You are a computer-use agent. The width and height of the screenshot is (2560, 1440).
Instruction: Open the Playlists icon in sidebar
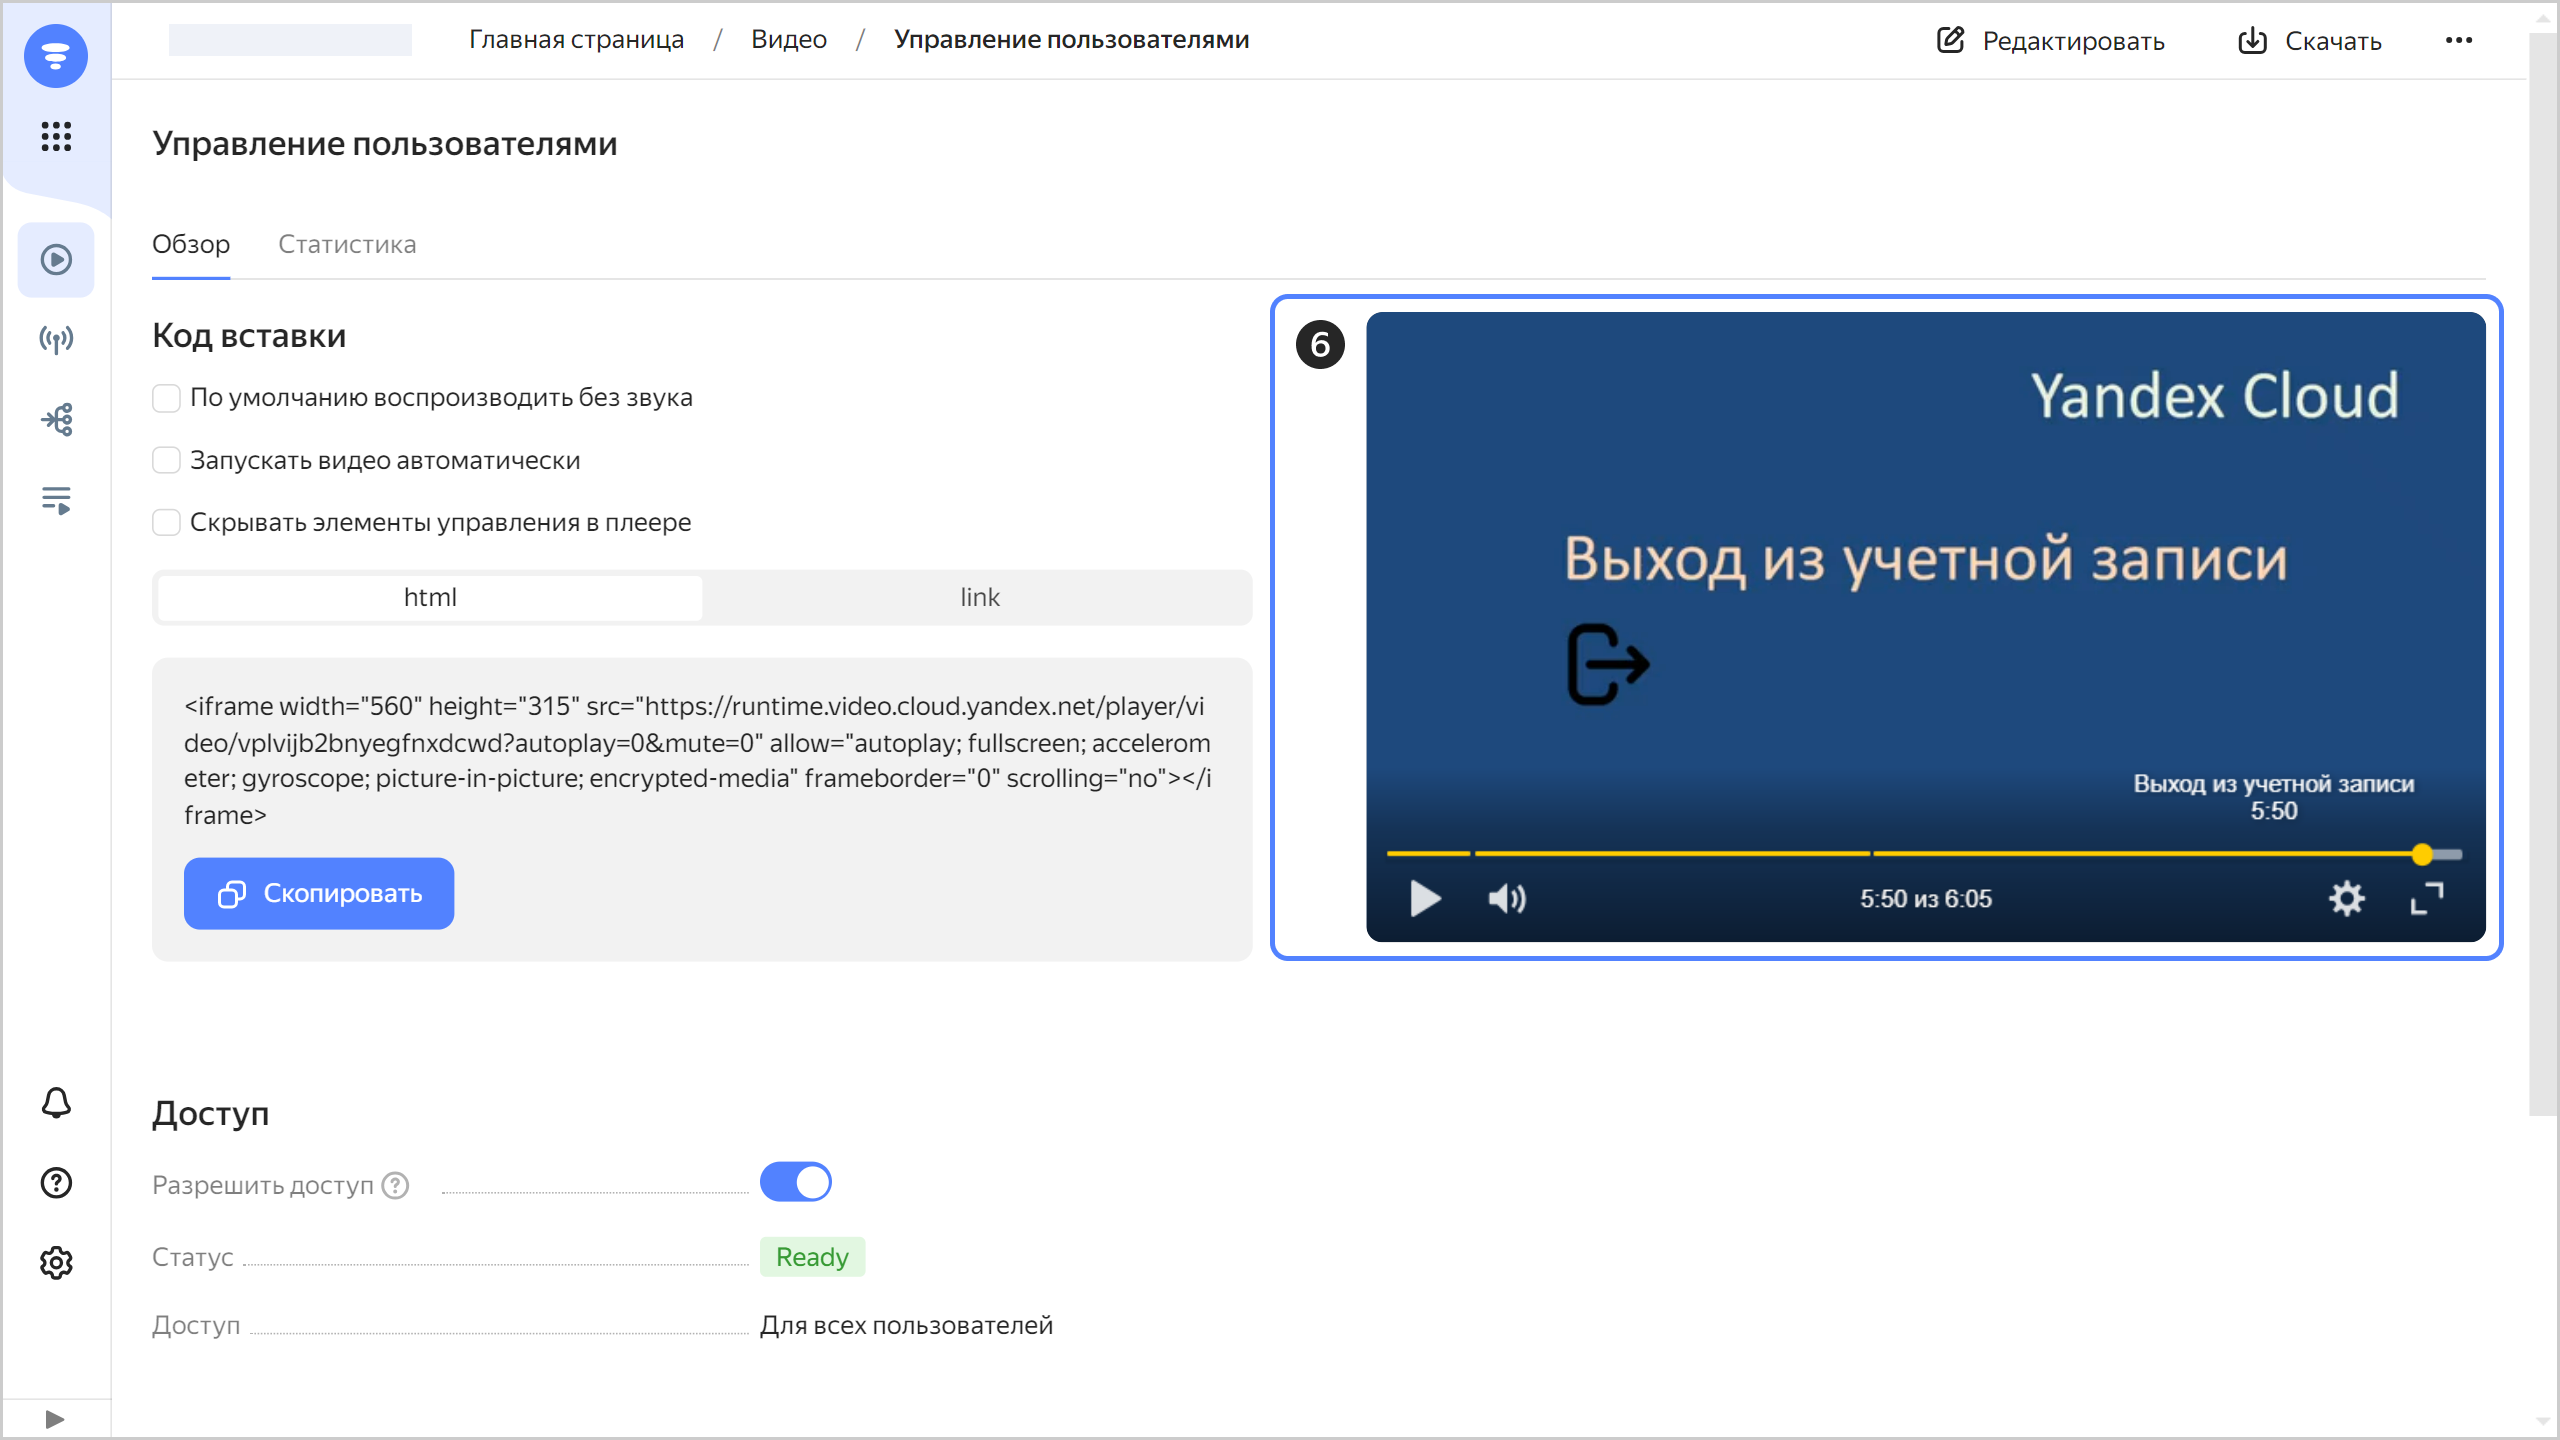pos(56,500)
